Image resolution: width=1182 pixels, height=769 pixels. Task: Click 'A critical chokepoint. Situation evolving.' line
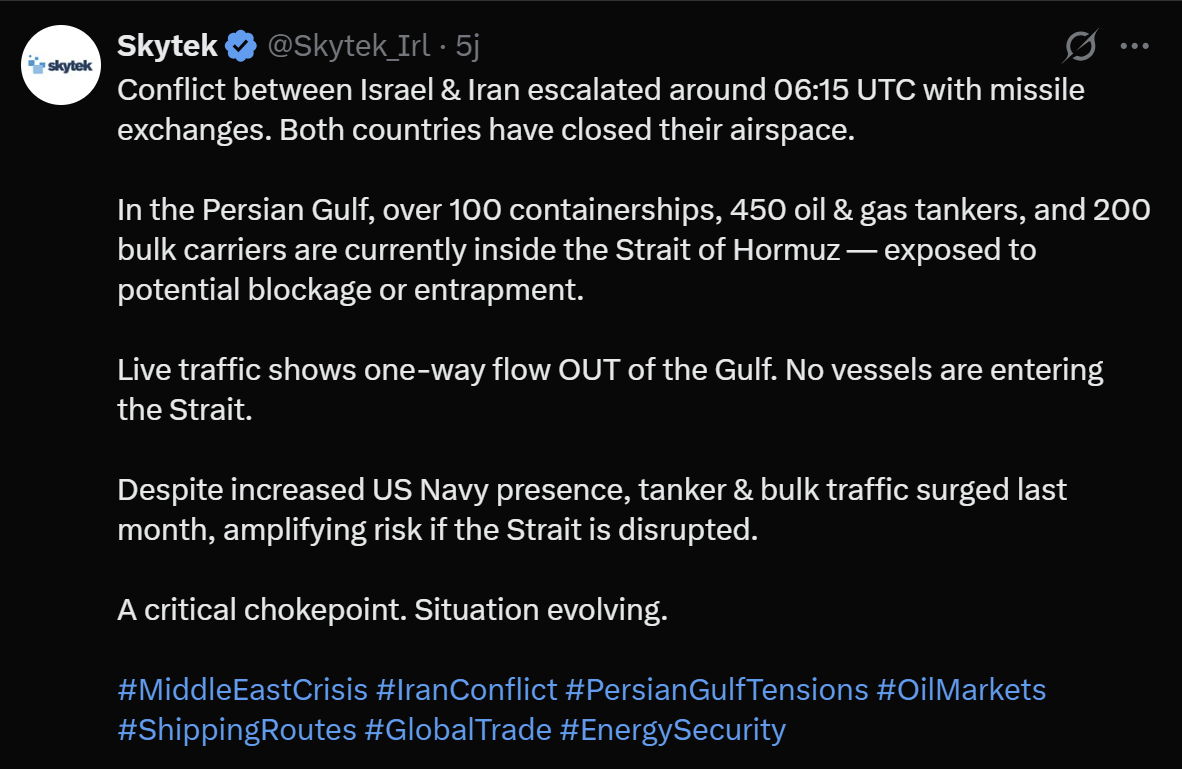point(392,610)
